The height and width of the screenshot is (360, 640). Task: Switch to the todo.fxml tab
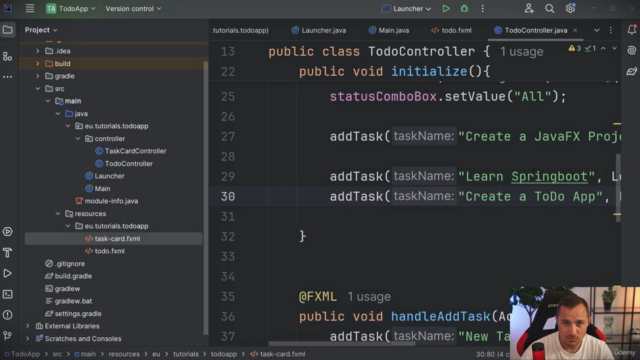tap(451, 30)
